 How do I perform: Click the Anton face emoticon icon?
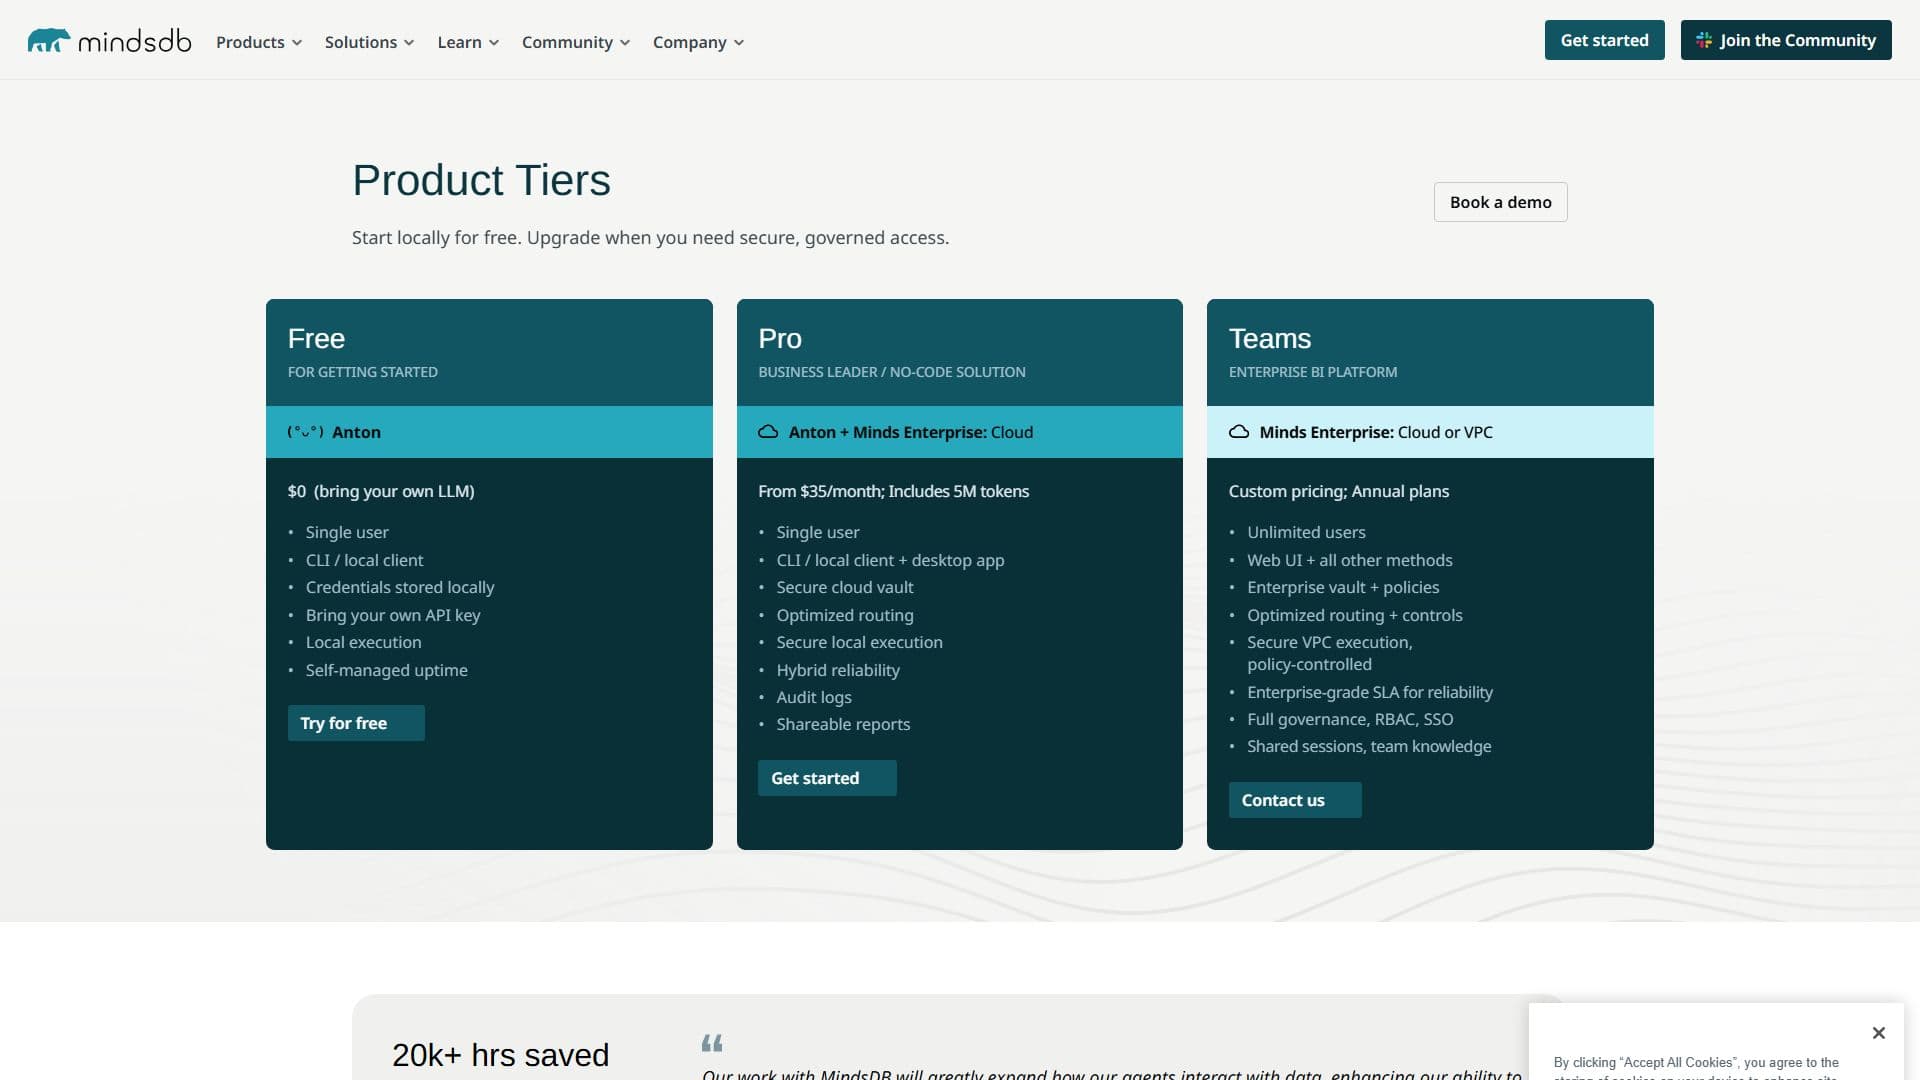(305, 432)
